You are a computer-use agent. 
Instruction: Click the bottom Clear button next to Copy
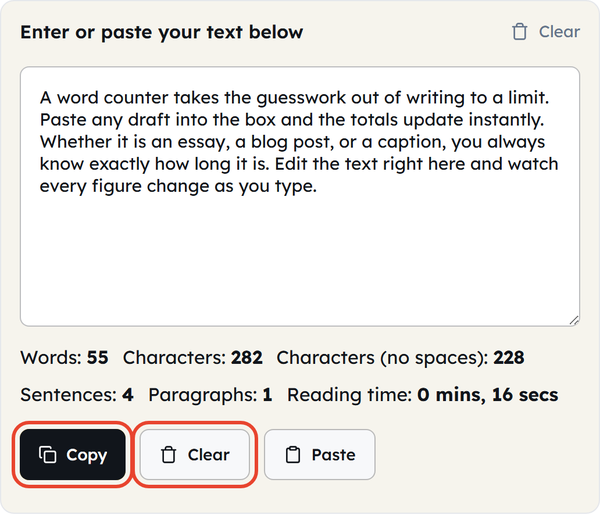195,455
